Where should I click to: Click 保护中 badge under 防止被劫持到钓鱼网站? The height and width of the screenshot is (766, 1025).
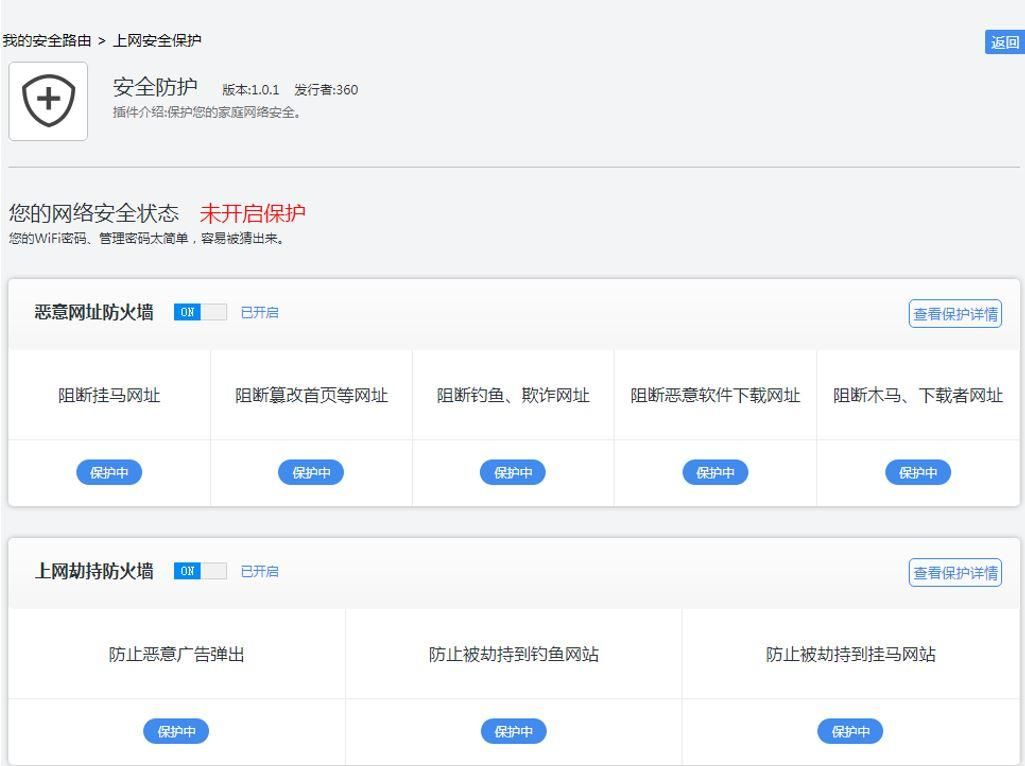(513, 732)
